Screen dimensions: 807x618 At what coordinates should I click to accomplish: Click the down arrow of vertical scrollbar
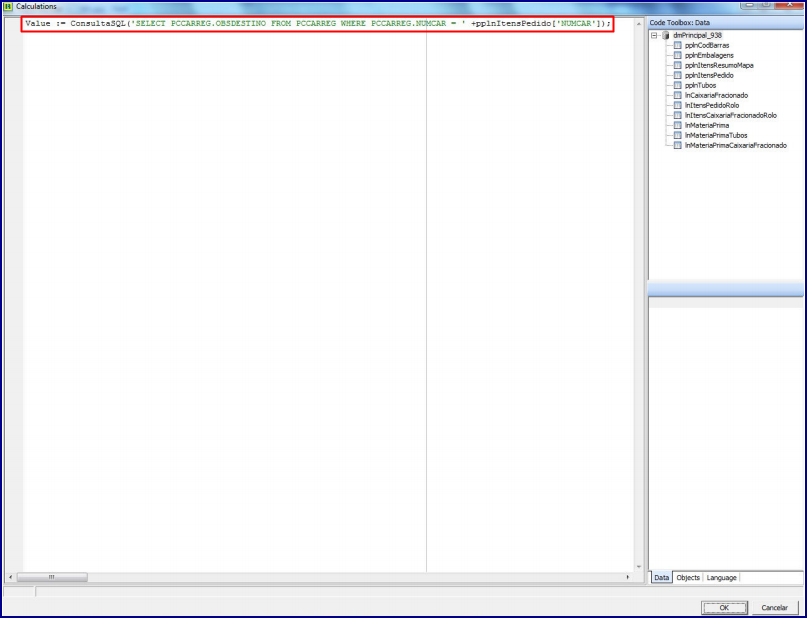(x=638, y=567)
